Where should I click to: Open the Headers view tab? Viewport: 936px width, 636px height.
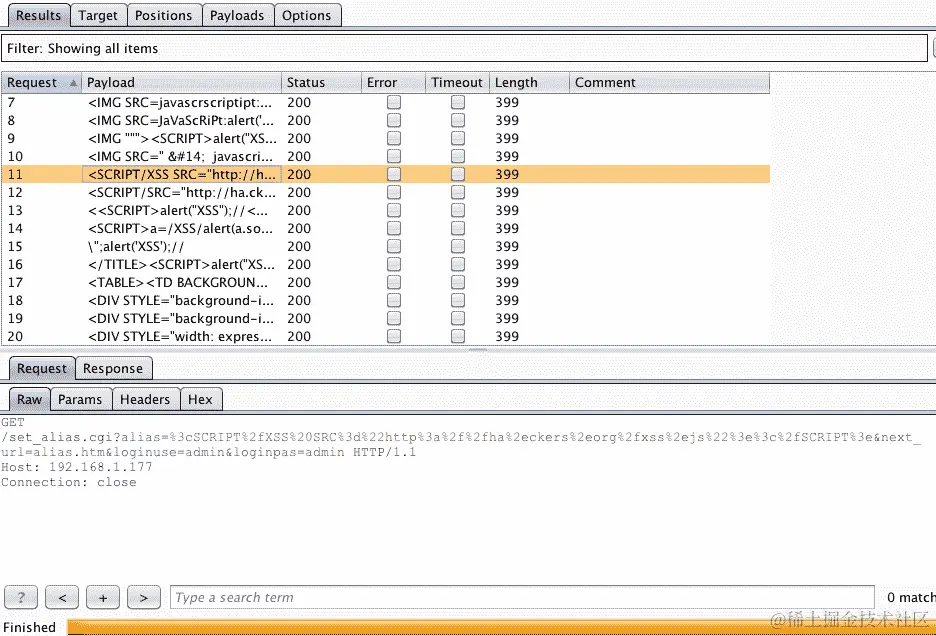(x=145, y=400)
